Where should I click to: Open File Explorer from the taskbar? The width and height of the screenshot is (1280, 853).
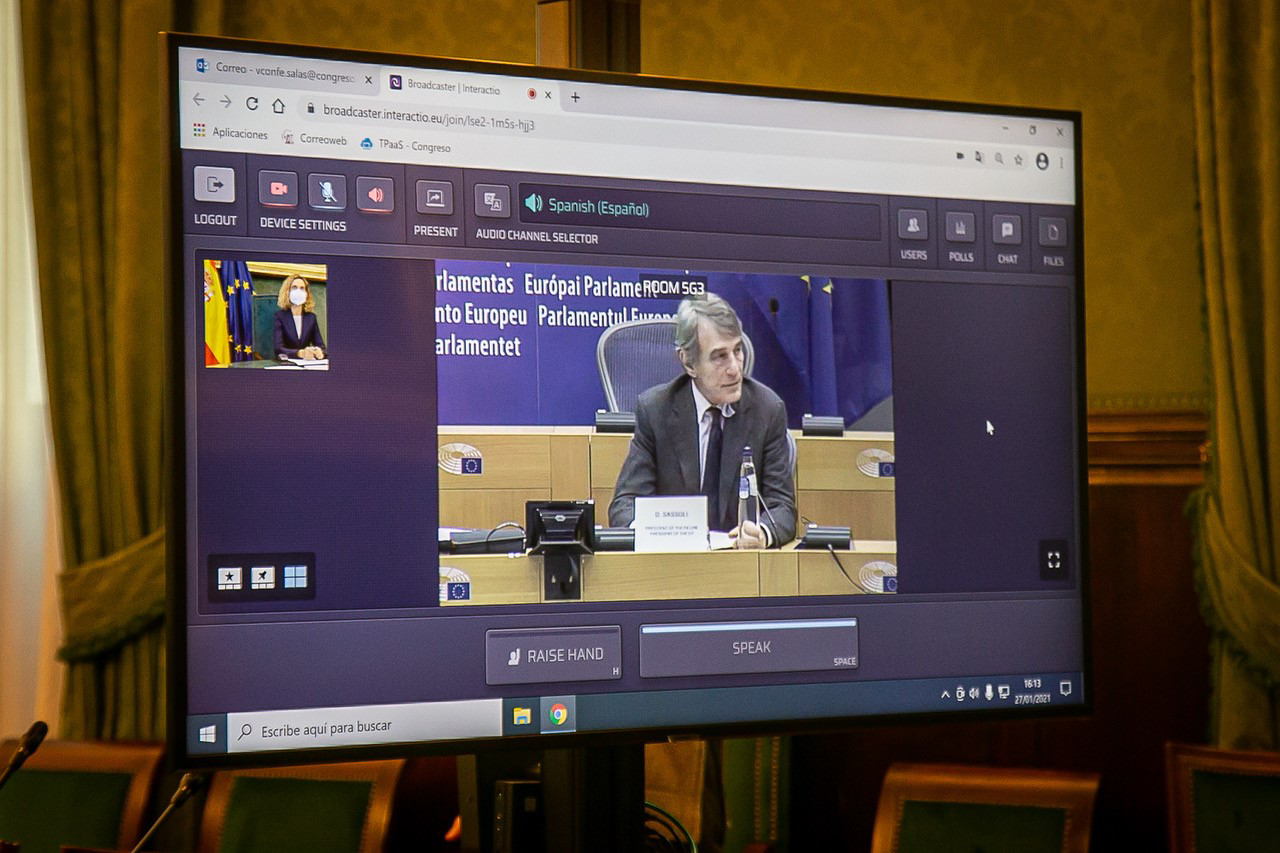click(521, 716)
